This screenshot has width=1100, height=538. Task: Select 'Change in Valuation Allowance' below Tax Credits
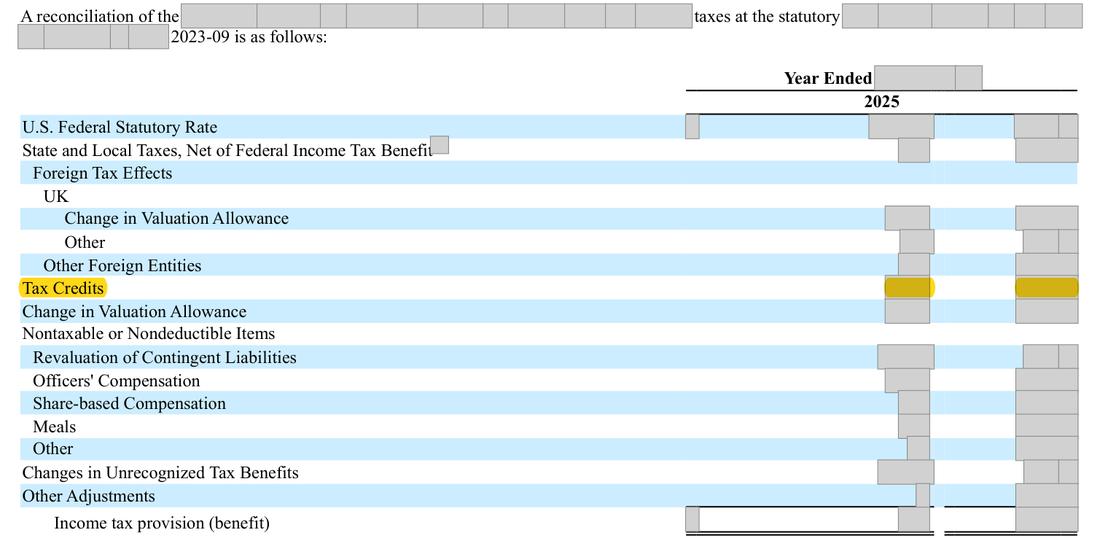click(134, 311)
